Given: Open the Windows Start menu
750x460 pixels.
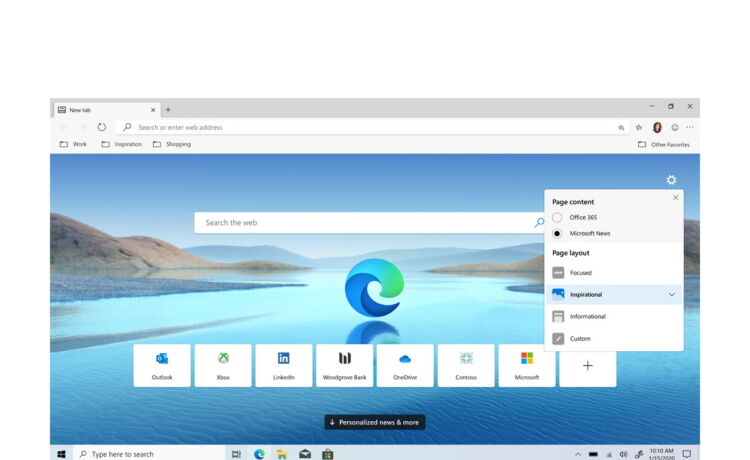Looking at the screenshot, I should tap(61, 454).
